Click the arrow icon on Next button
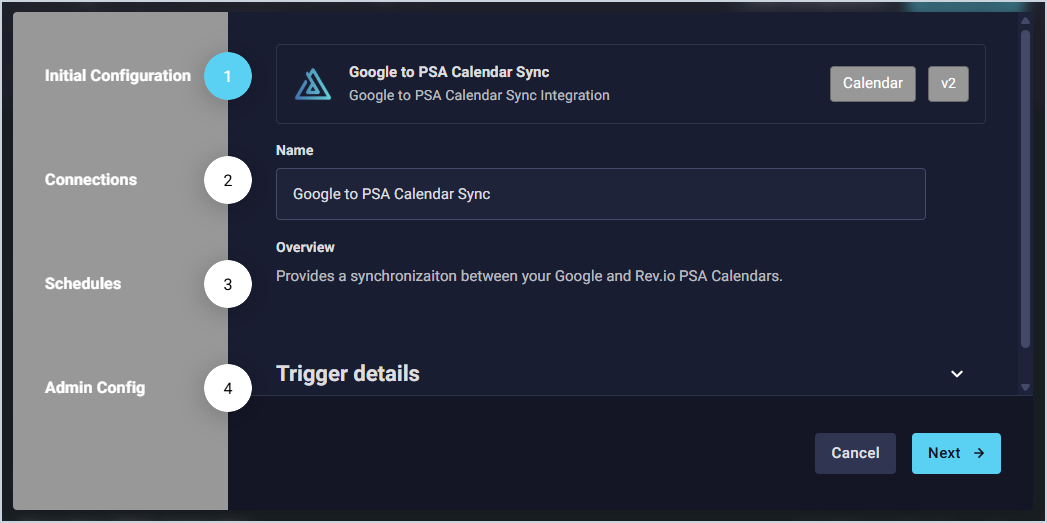The height and width of the screenshot is (523, 1047). pyautogui.click(x=979, y=453)
